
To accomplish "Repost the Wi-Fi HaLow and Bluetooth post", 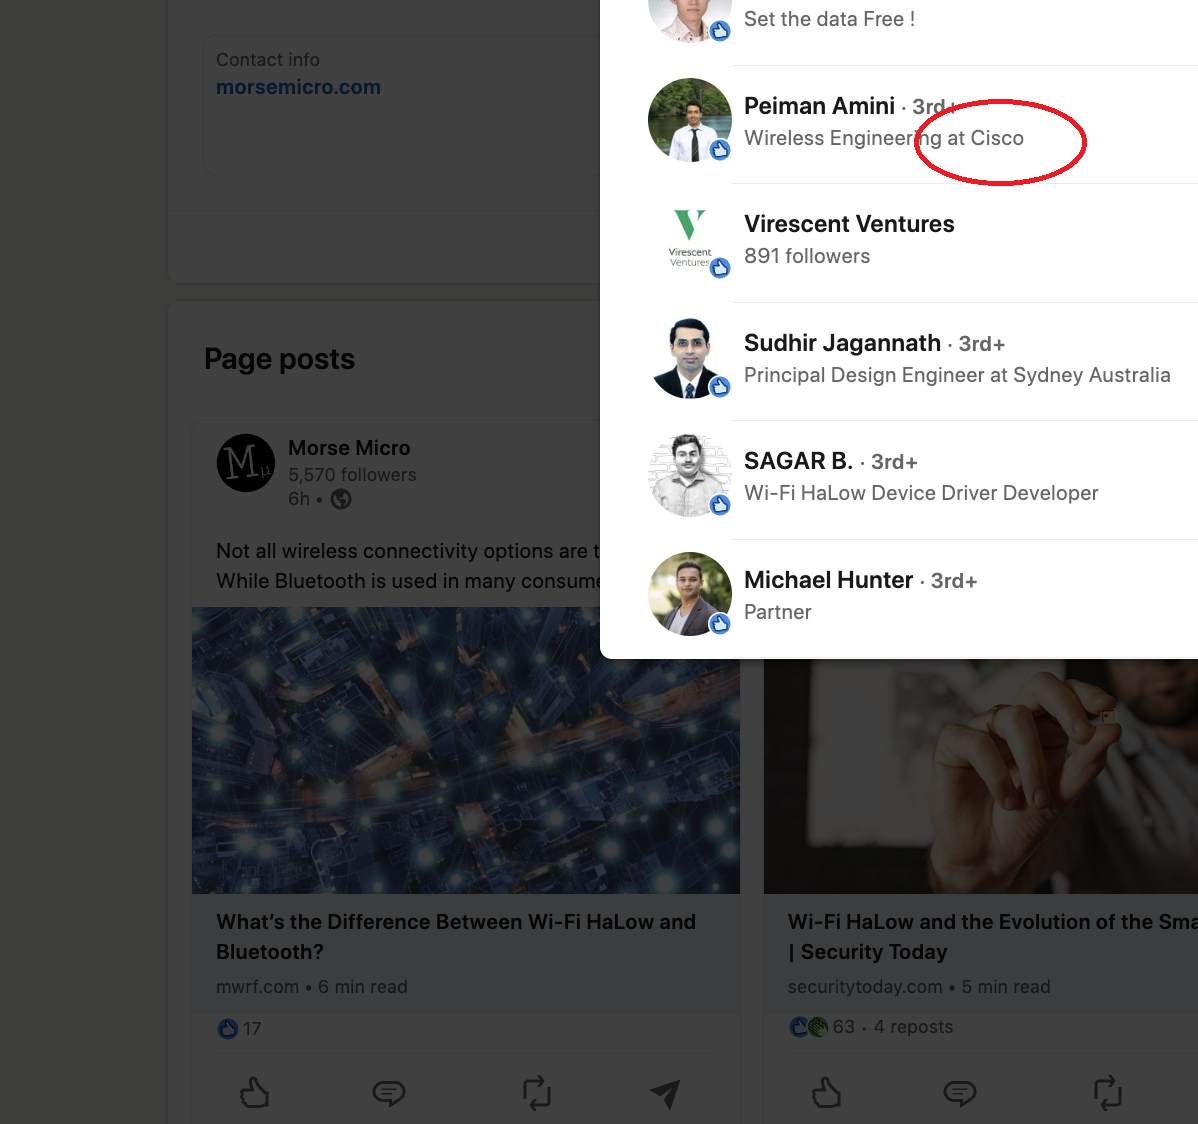I will 536,1093.
